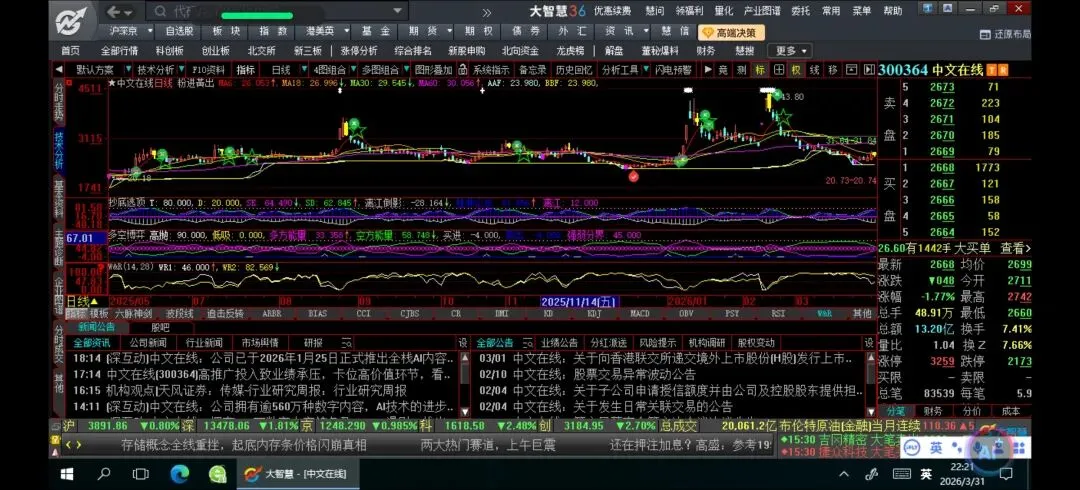Click the back navigation arrow
Image resolution: width=1080 pixels, height=490 pixels.
point(114,12)
